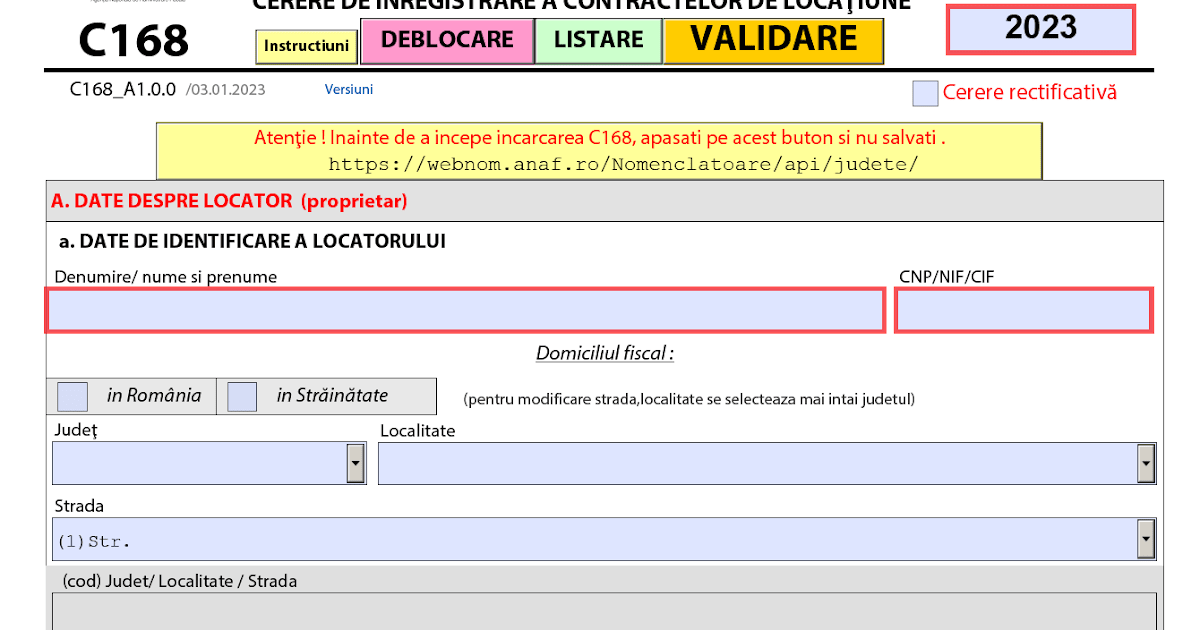
Task: Click the pentru modificare strada hint text
Action: click(689, 399)
